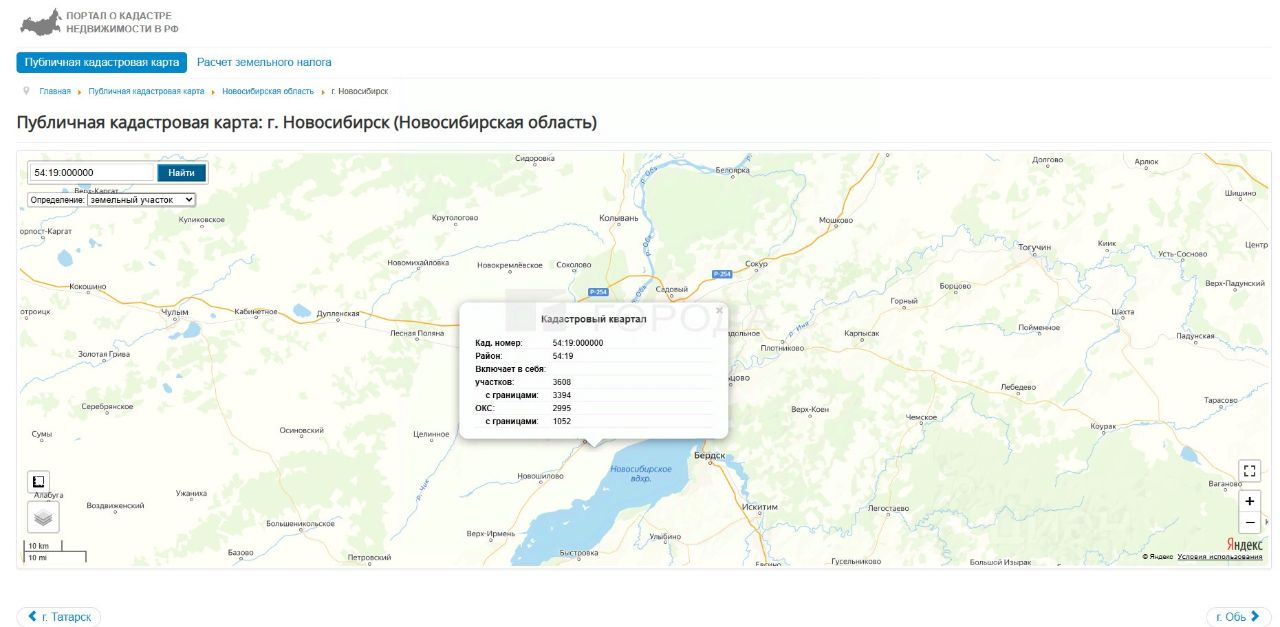Image resolution: width=1280 pixels, height=627 pixels.
Task: Zoom out on the map
Action: [1249, 523]
